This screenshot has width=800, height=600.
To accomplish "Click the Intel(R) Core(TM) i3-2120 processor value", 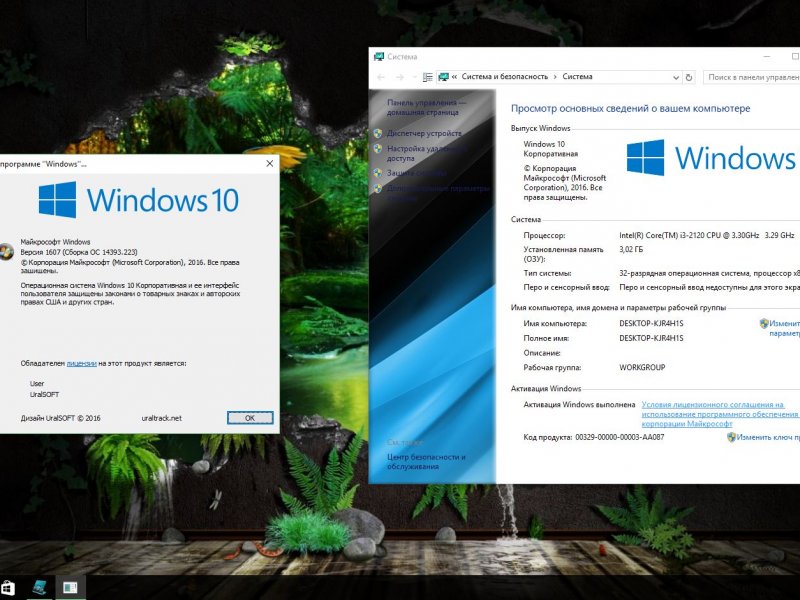I will click(x=707, y=236).
